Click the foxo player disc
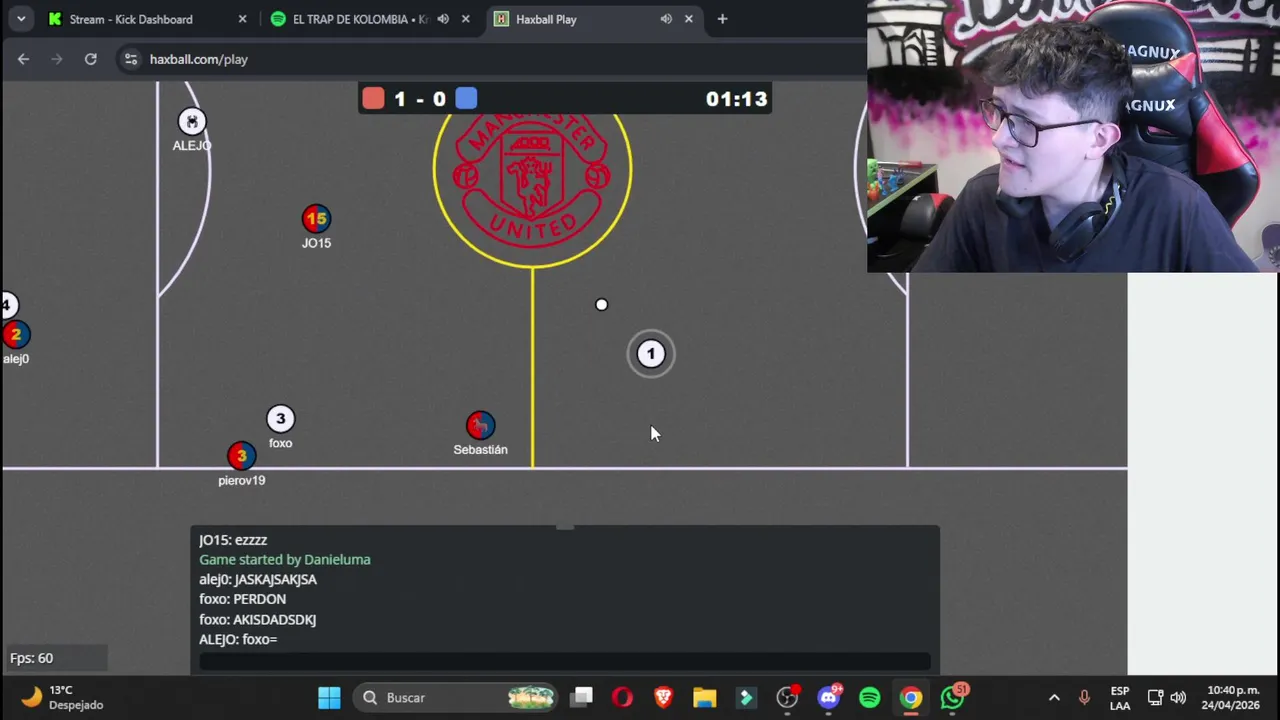Viewport: 1280px width, 720px height. [281, 419]
